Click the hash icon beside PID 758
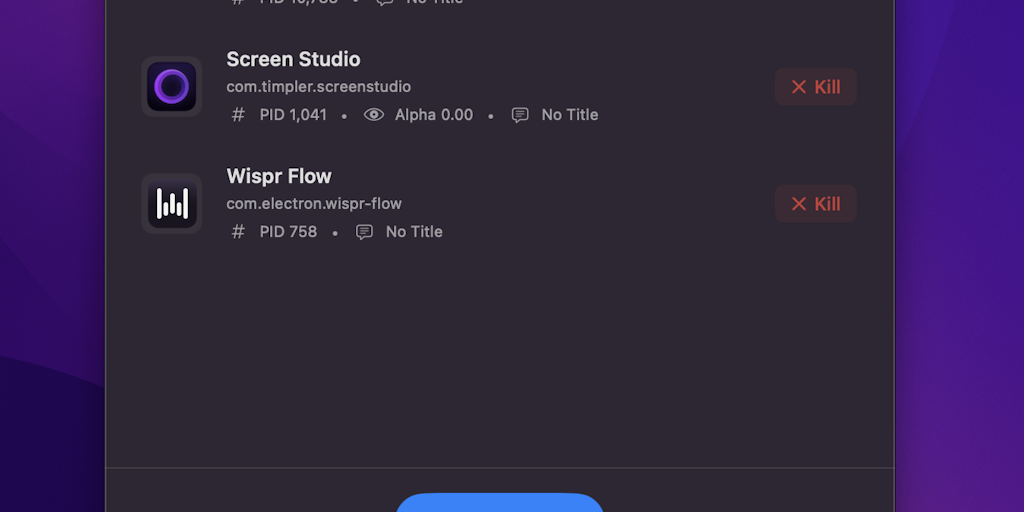 click(x=238, y=232)
